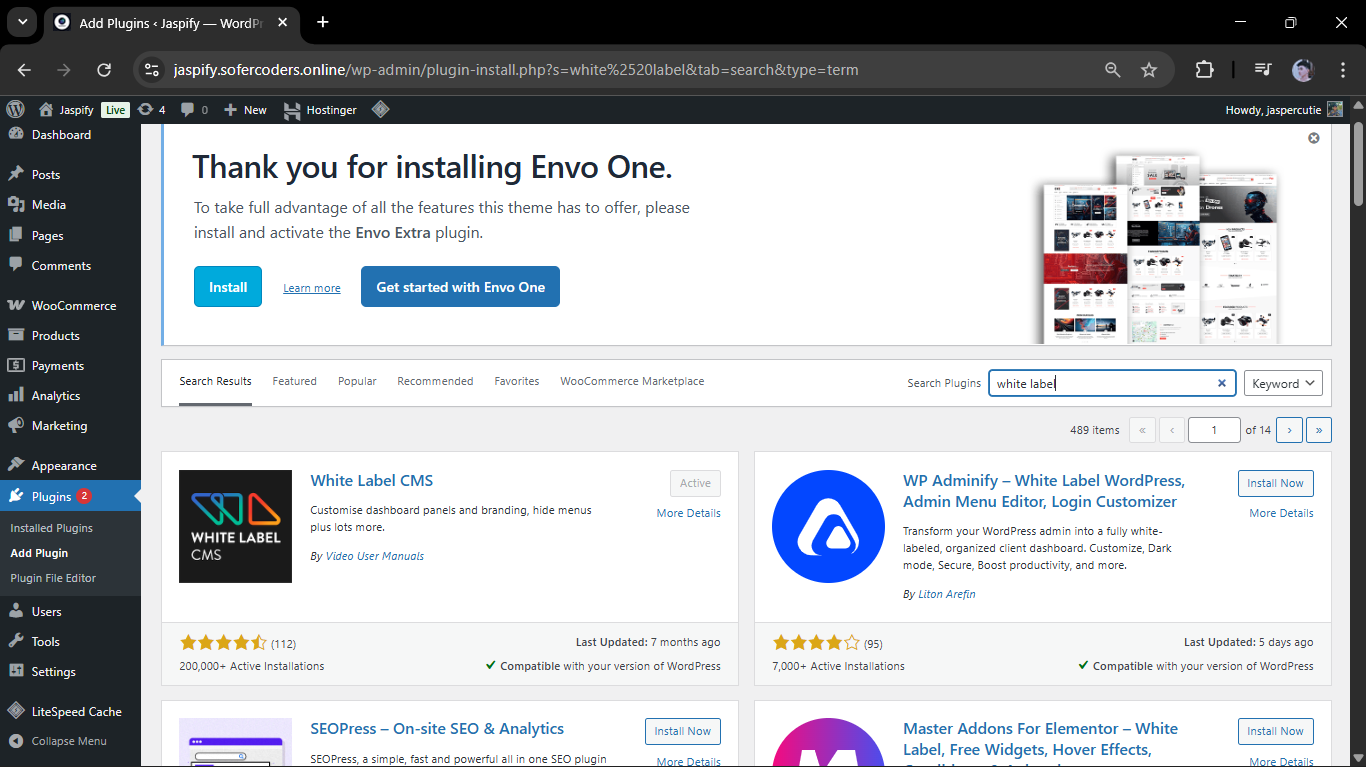Switch to the Featured tab
This screenshot has height=767, width=1366.
pos(294,381)
